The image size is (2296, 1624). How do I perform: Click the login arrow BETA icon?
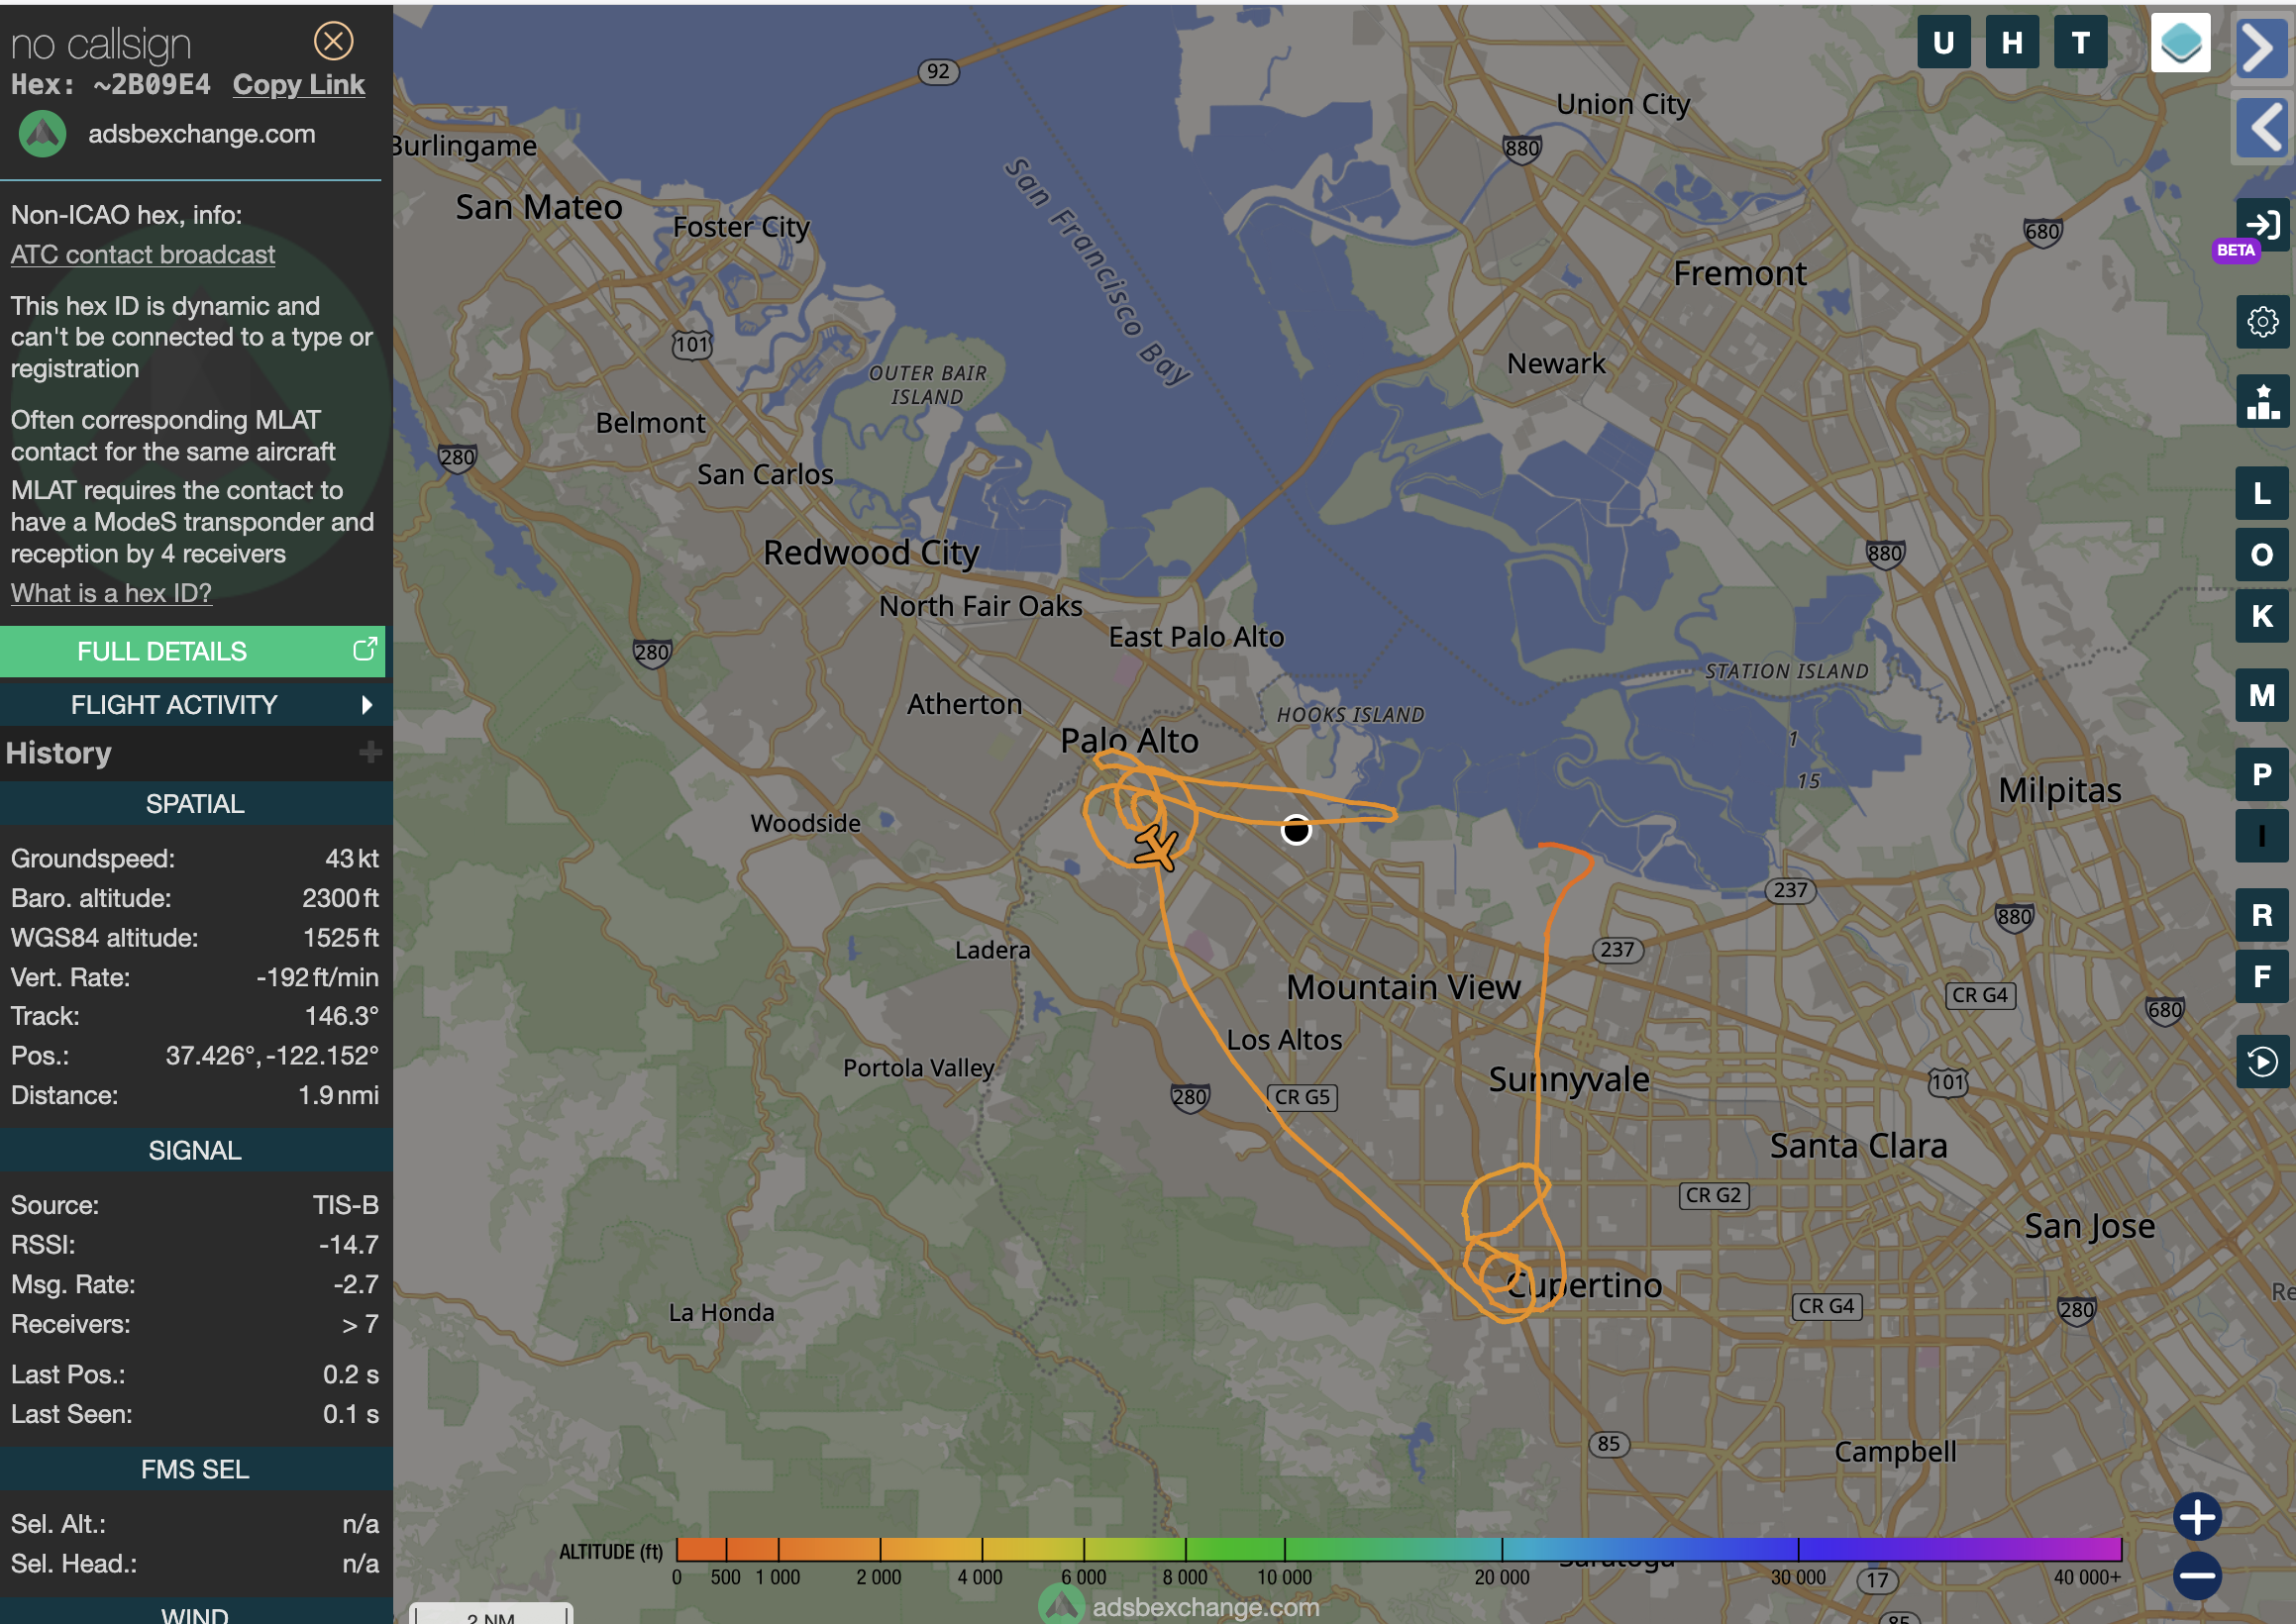click(x=2262, y=224)
